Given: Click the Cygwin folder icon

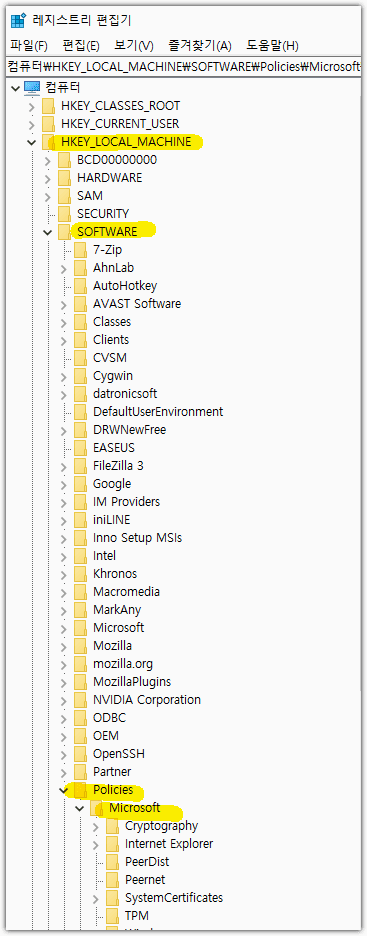Looking at the screenshot, I should (81, 375).
